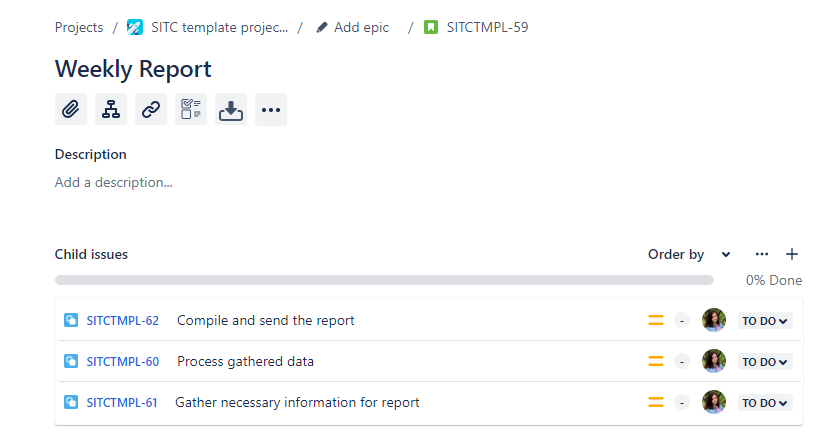Click the checklist icon in the toolbar

coord(191,110)
